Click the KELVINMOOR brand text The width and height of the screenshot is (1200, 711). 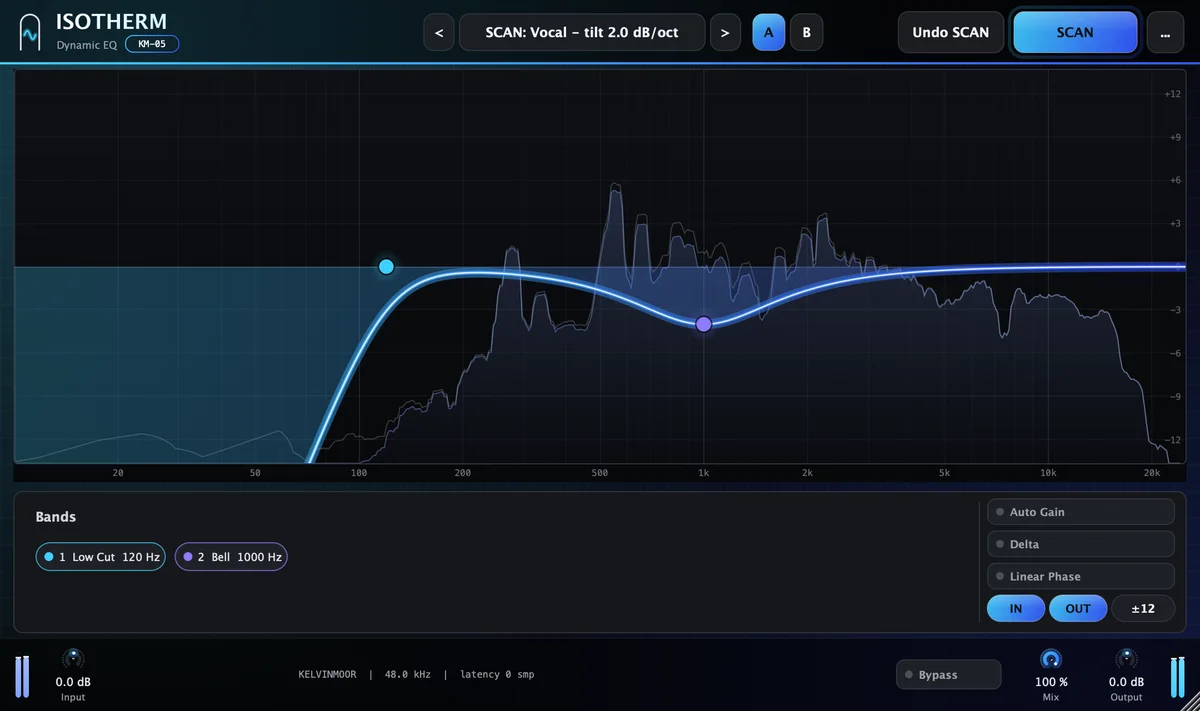pyautogui.click(x=327, y=675)
